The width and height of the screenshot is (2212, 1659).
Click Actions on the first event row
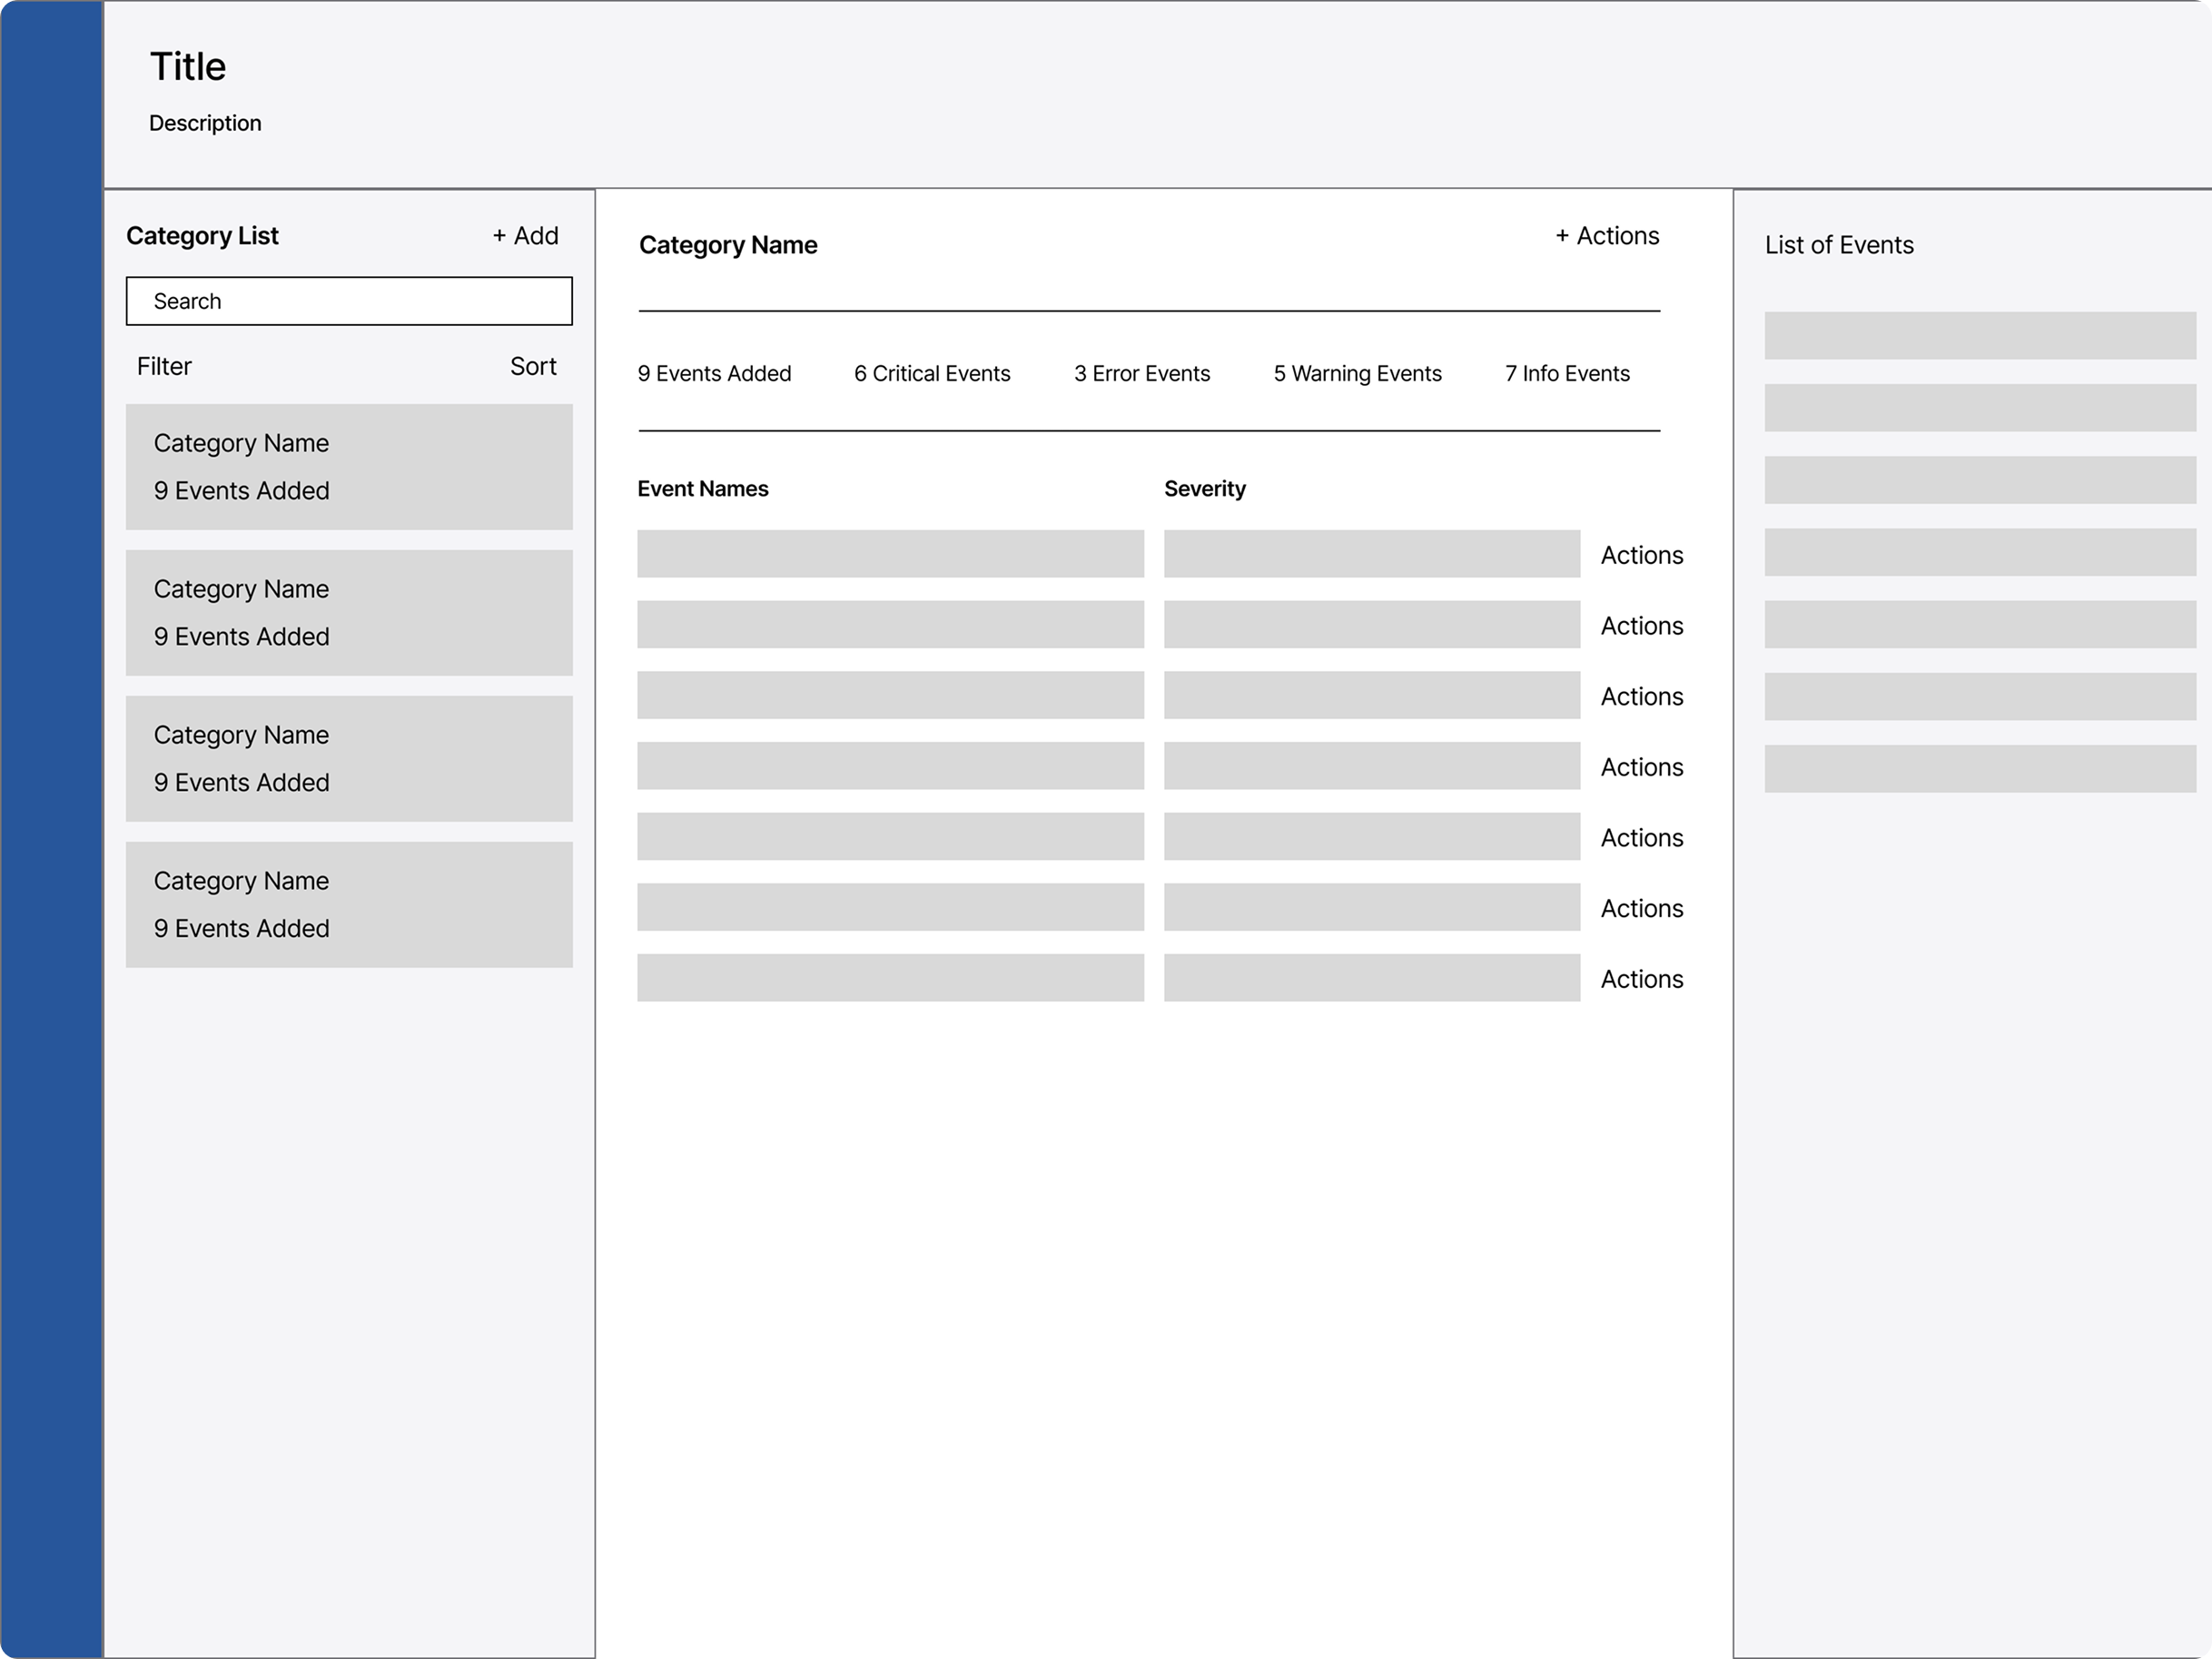click(x=1641, y=555)
